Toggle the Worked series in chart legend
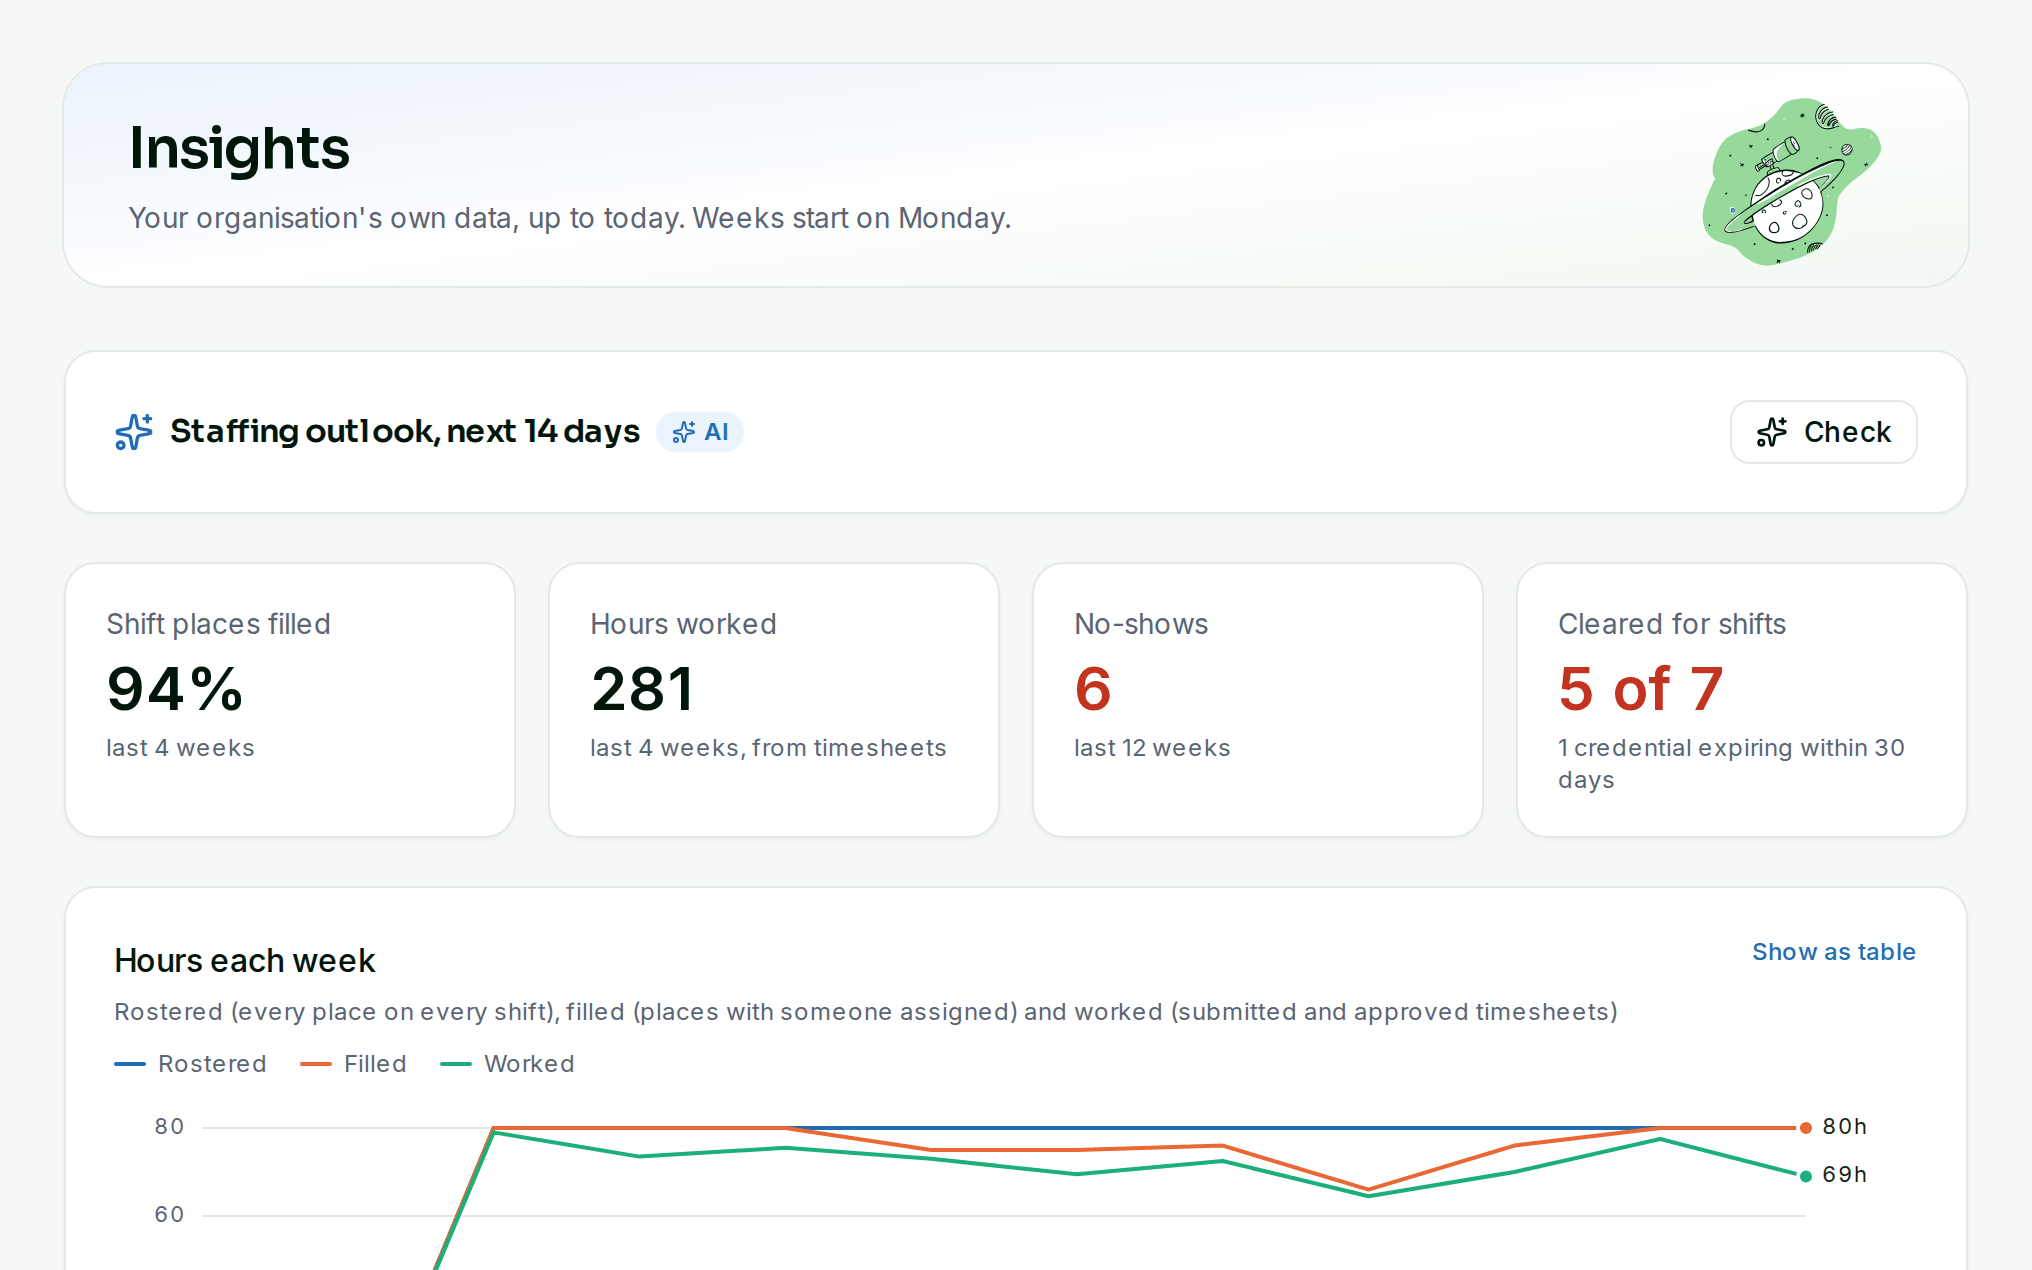This screenshot has width=2032, height=1270. [508, 1064]
